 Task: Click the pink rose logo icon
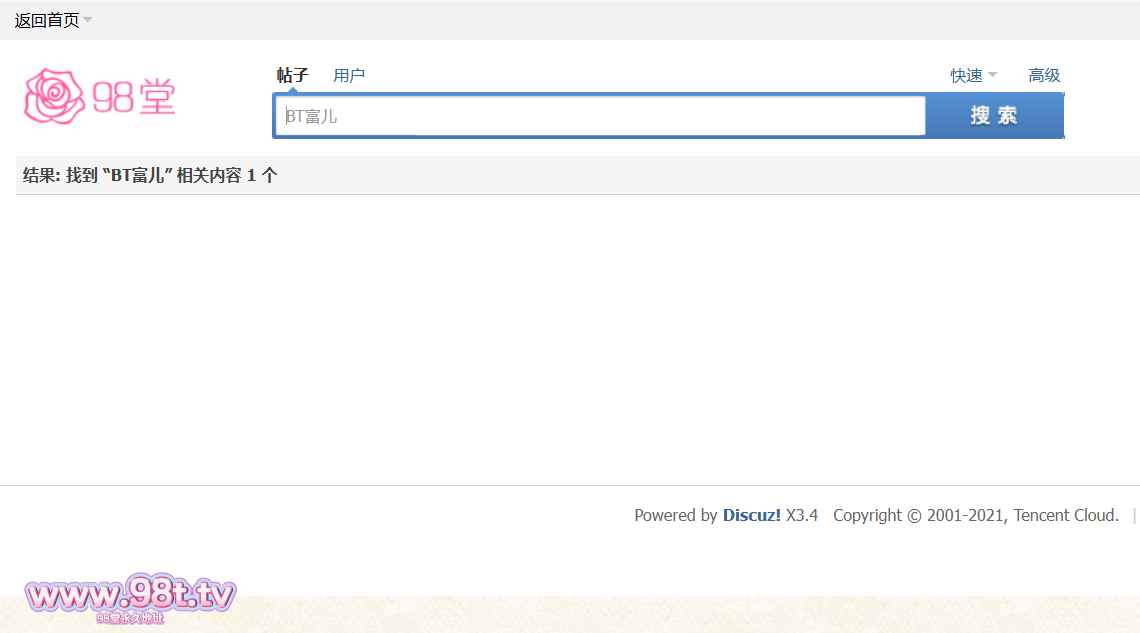pos(54,97)
